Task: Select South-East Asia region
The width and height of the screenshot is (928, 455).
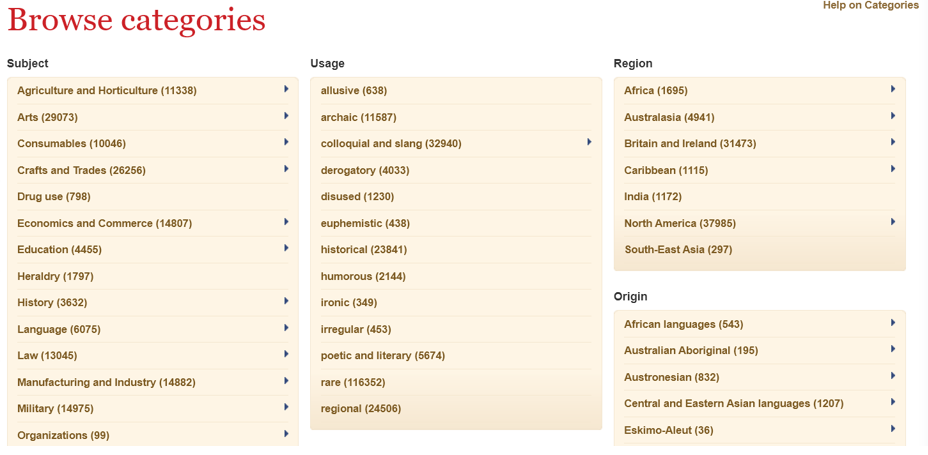Action: pyautogui.click(x=678, y=250)
